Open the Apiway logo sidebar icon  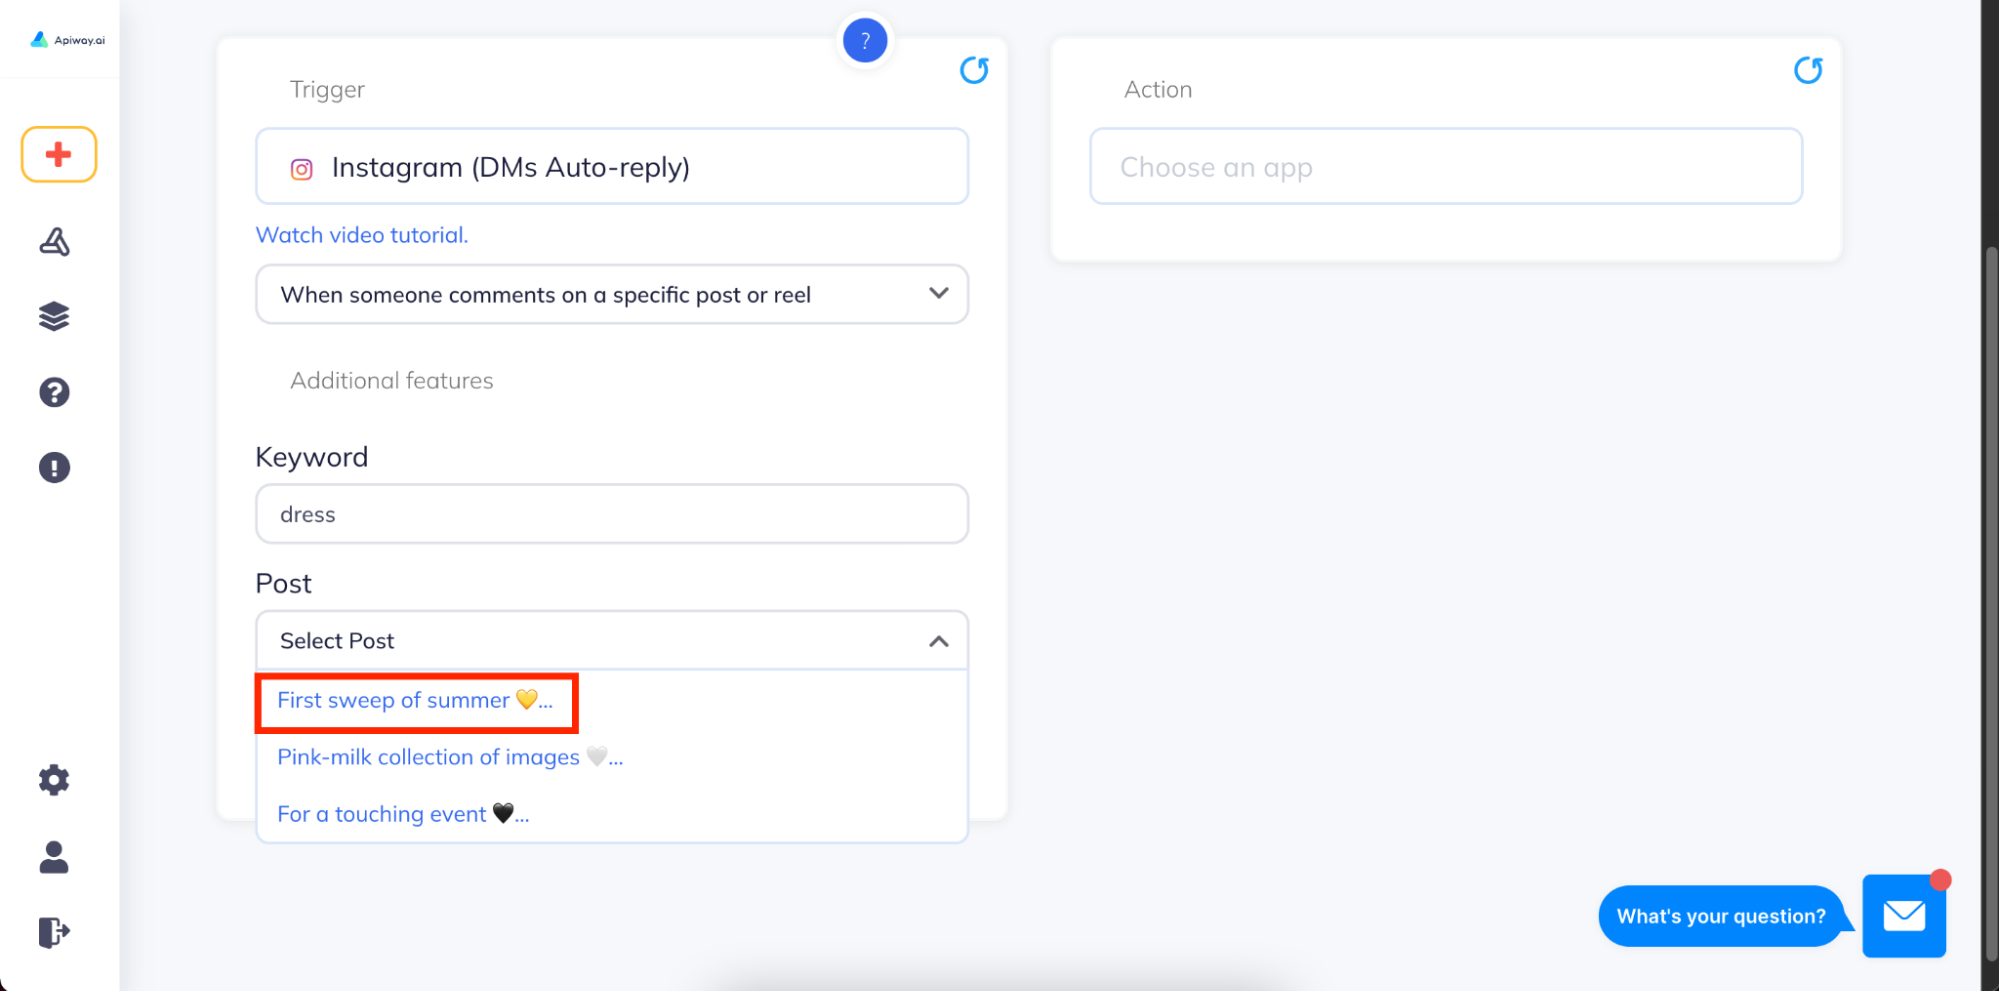(54, 241)
